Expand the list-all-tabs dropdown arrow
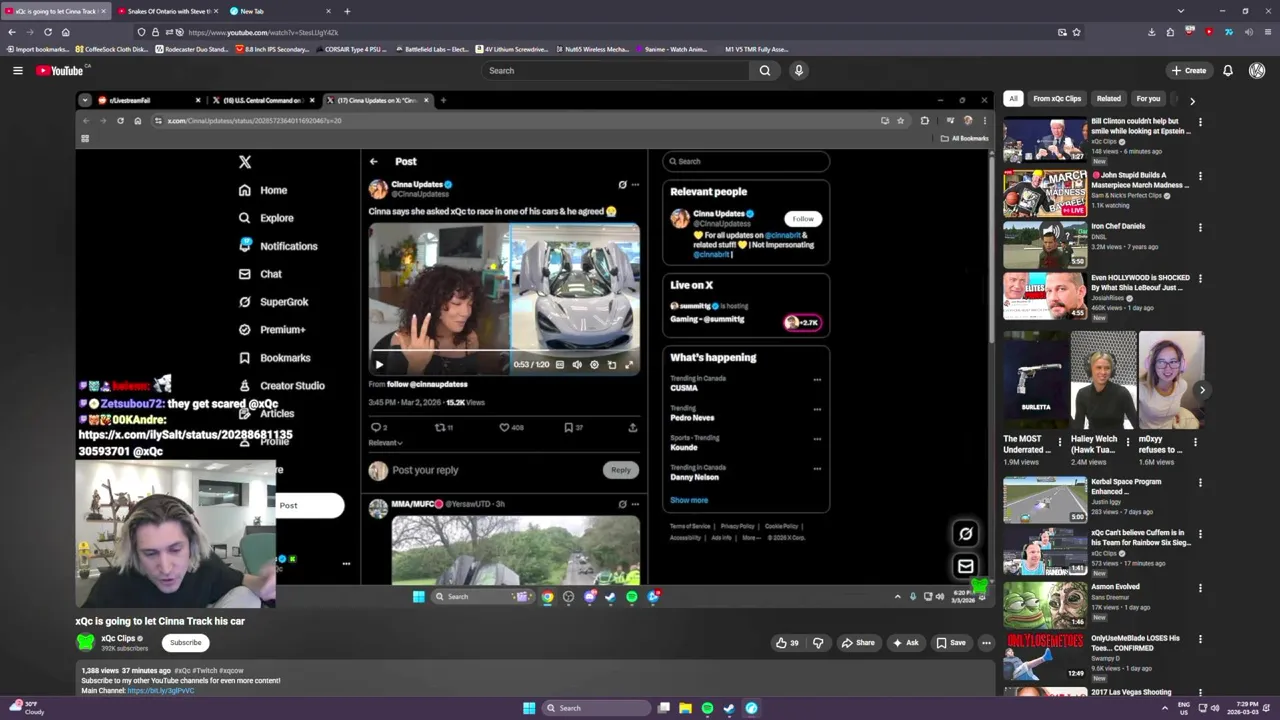The width and height of the screenshot is (1280, 720). click(x=1181, y=11)
